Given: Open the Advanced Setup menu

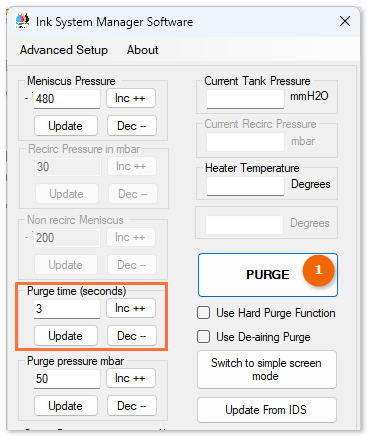Looking at the screenshot, I should click(x=64, y=50).
